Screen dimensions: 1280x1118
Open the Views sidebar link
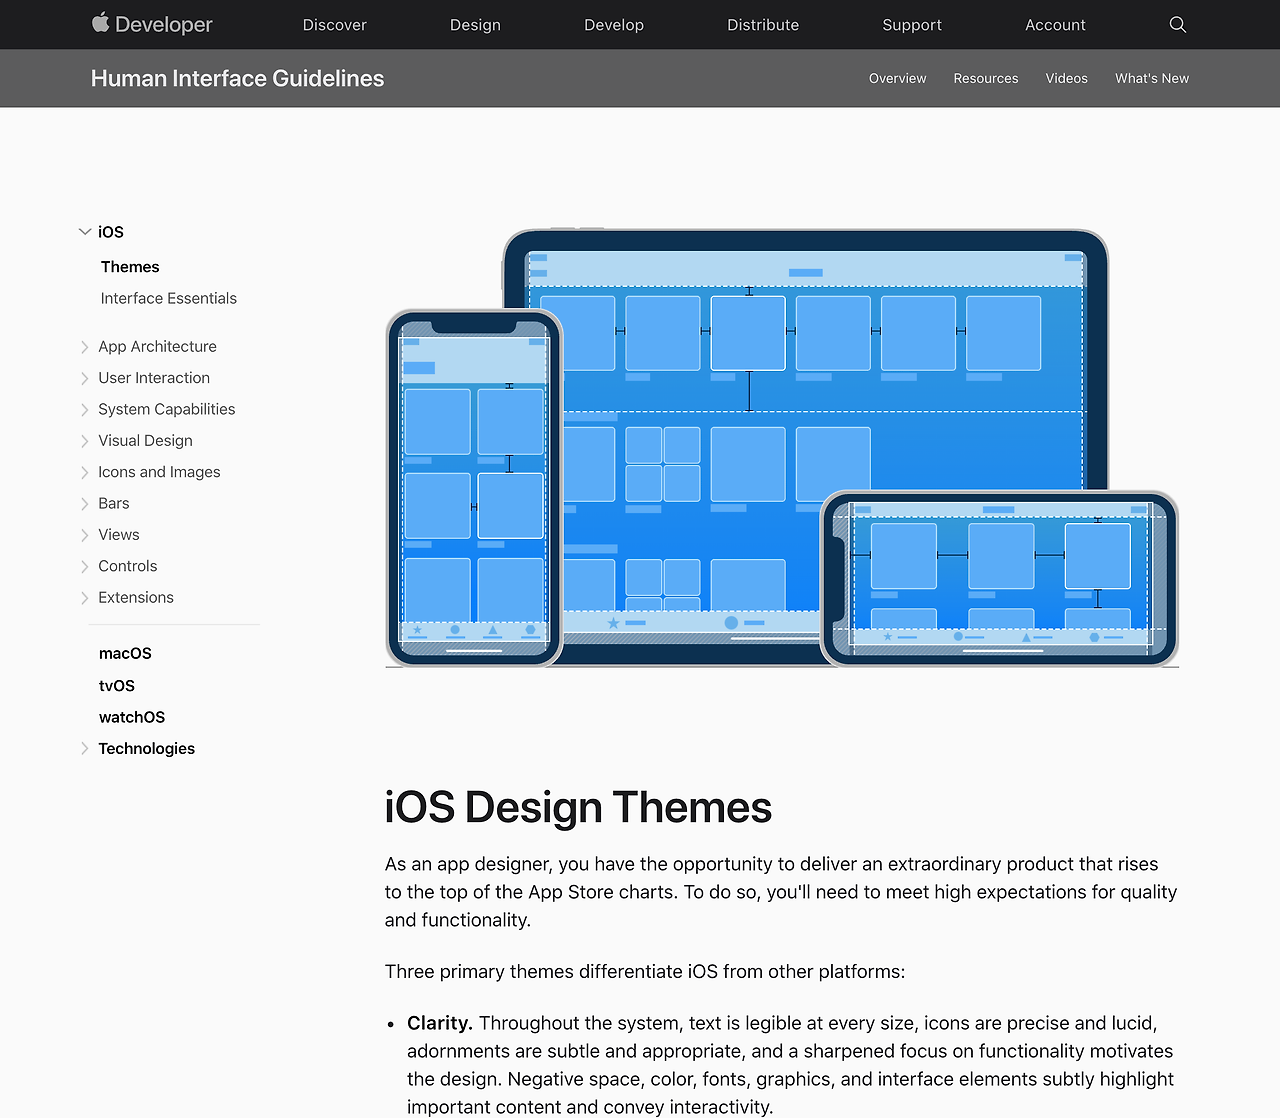click(119, 535)
